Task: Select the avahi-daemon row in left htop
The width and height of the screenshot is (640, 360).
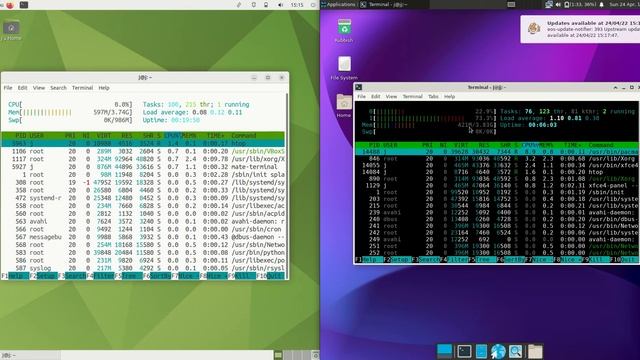Action: coord(143,221)
